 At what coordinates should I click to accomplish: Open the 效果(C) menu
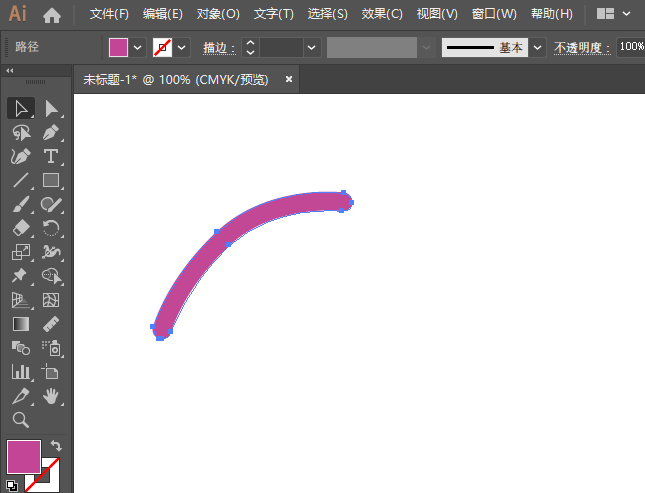pos(382,14)
